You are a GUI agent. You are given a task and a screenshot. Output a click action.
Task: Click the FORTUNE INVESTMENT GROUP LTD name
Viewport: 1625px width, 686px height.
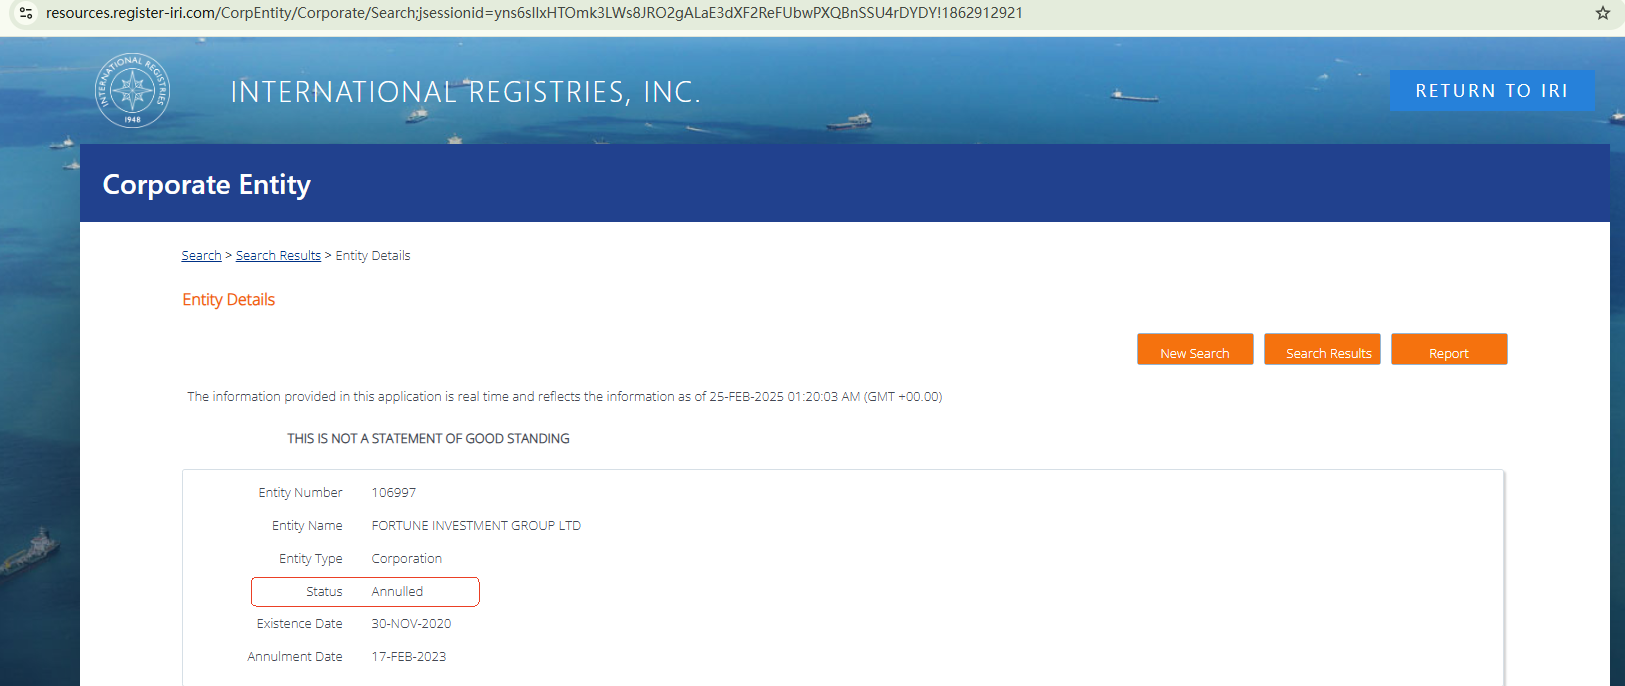coord(476,526)
